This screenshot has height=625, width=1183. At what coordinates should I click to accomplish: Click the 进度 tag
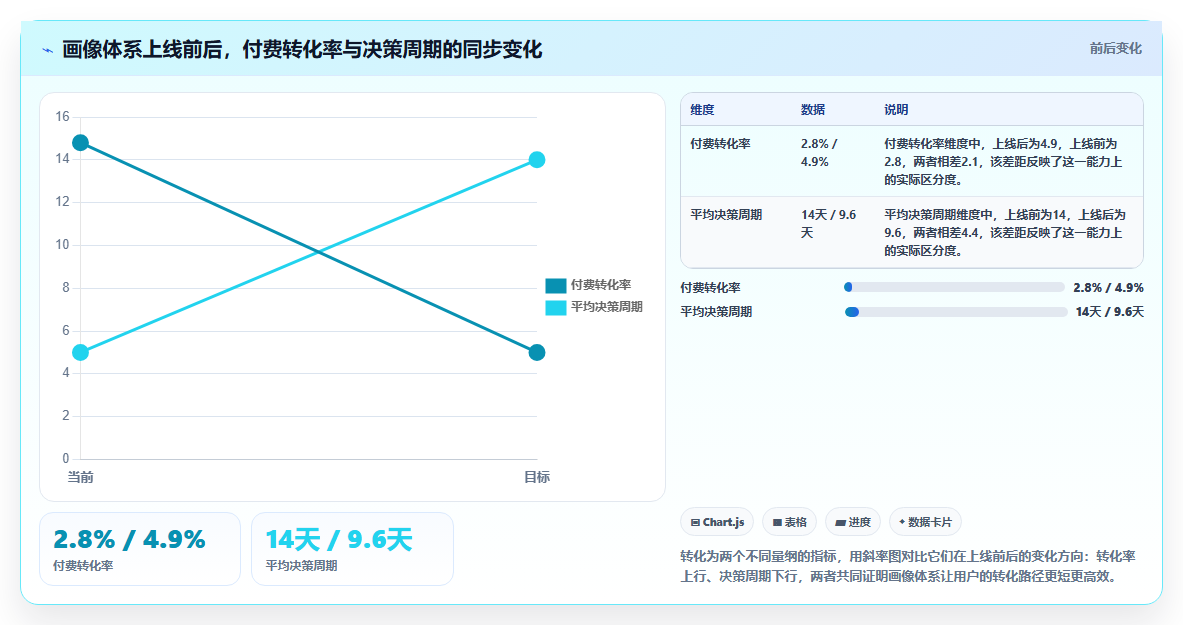point(853,522)
